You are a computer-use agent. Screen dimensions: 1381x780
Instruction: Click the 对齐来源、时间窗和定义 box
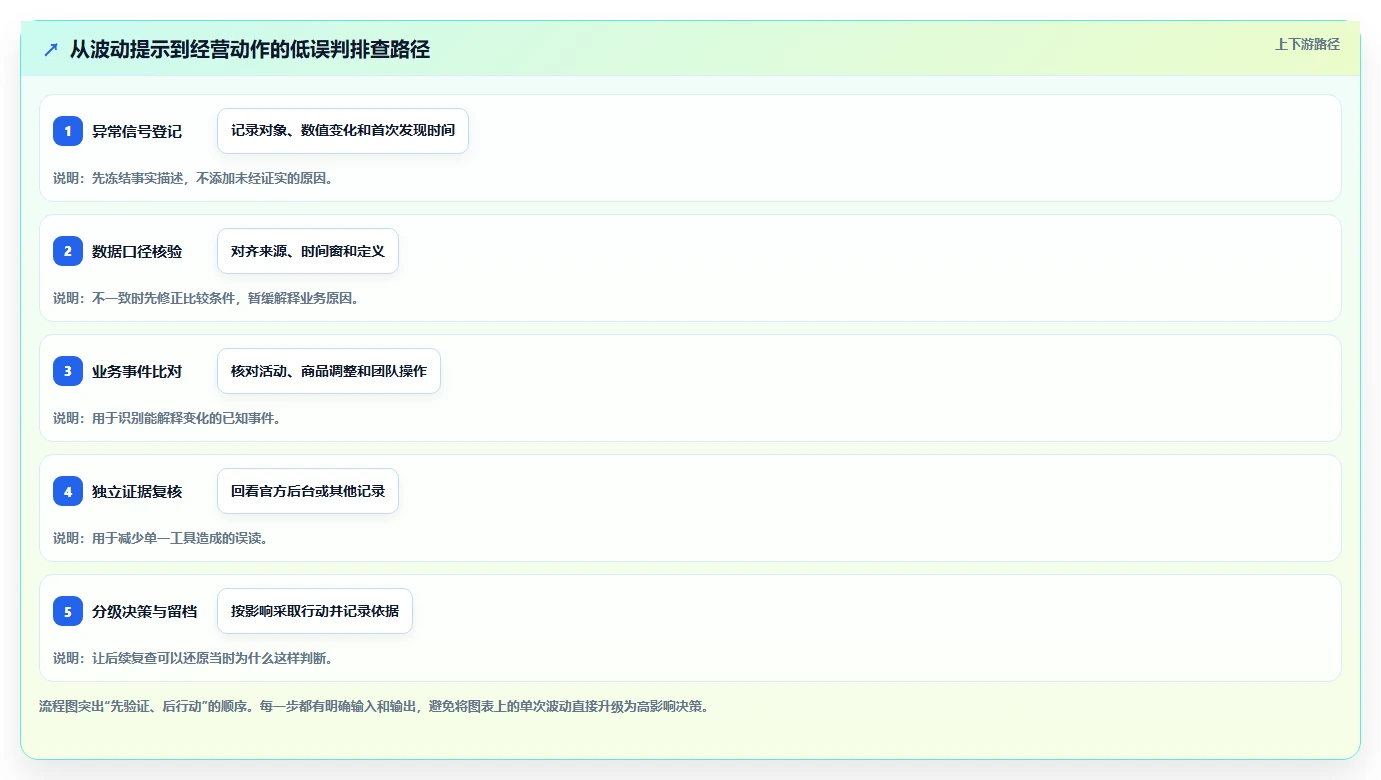click(308, 251)
